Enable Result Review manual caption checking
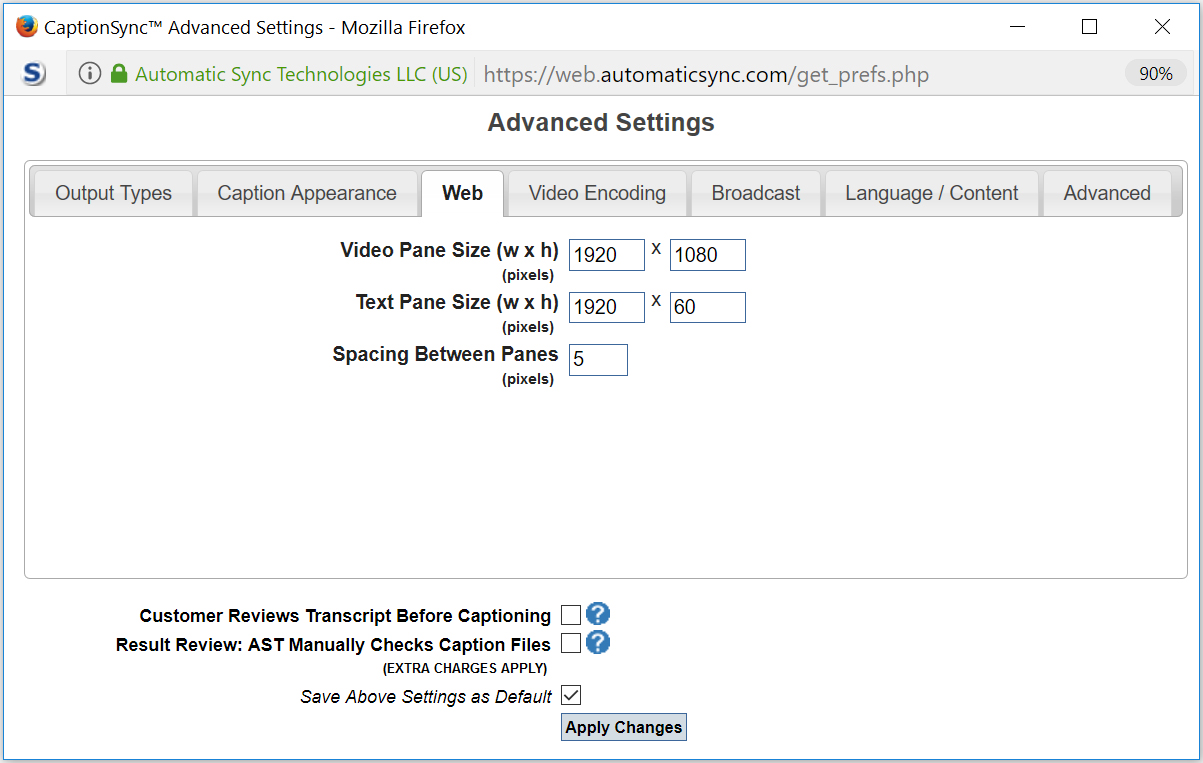This screenshot has height=763, width=1203. 571,644
